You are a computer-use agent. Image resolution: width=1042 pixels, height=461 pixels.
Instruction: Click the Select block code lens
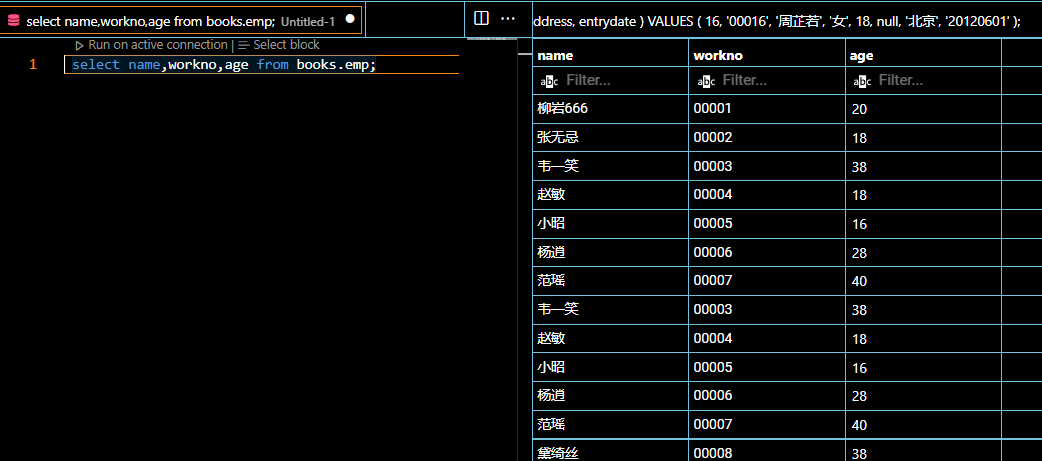279,45
